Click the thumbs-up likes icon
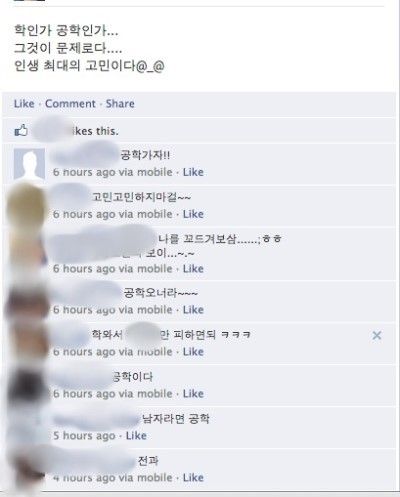Image resolution: width=400 pixels, height=497 pixels. (21, 130)
